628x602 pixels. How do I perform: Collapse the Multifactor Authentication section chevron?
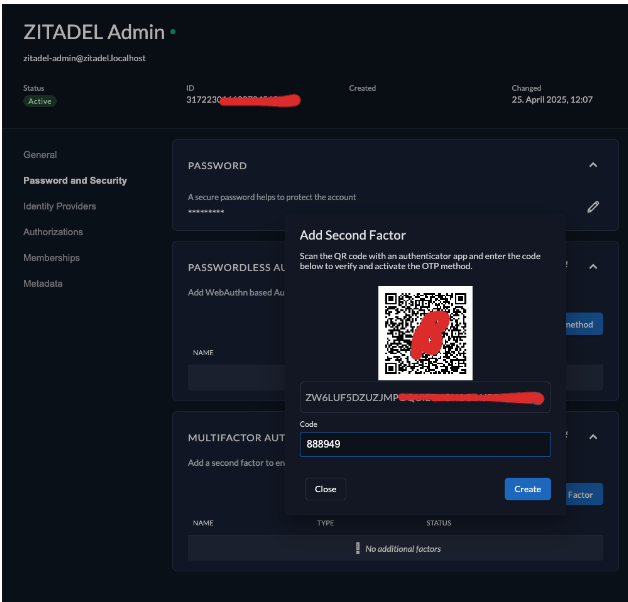coord(593,437)
